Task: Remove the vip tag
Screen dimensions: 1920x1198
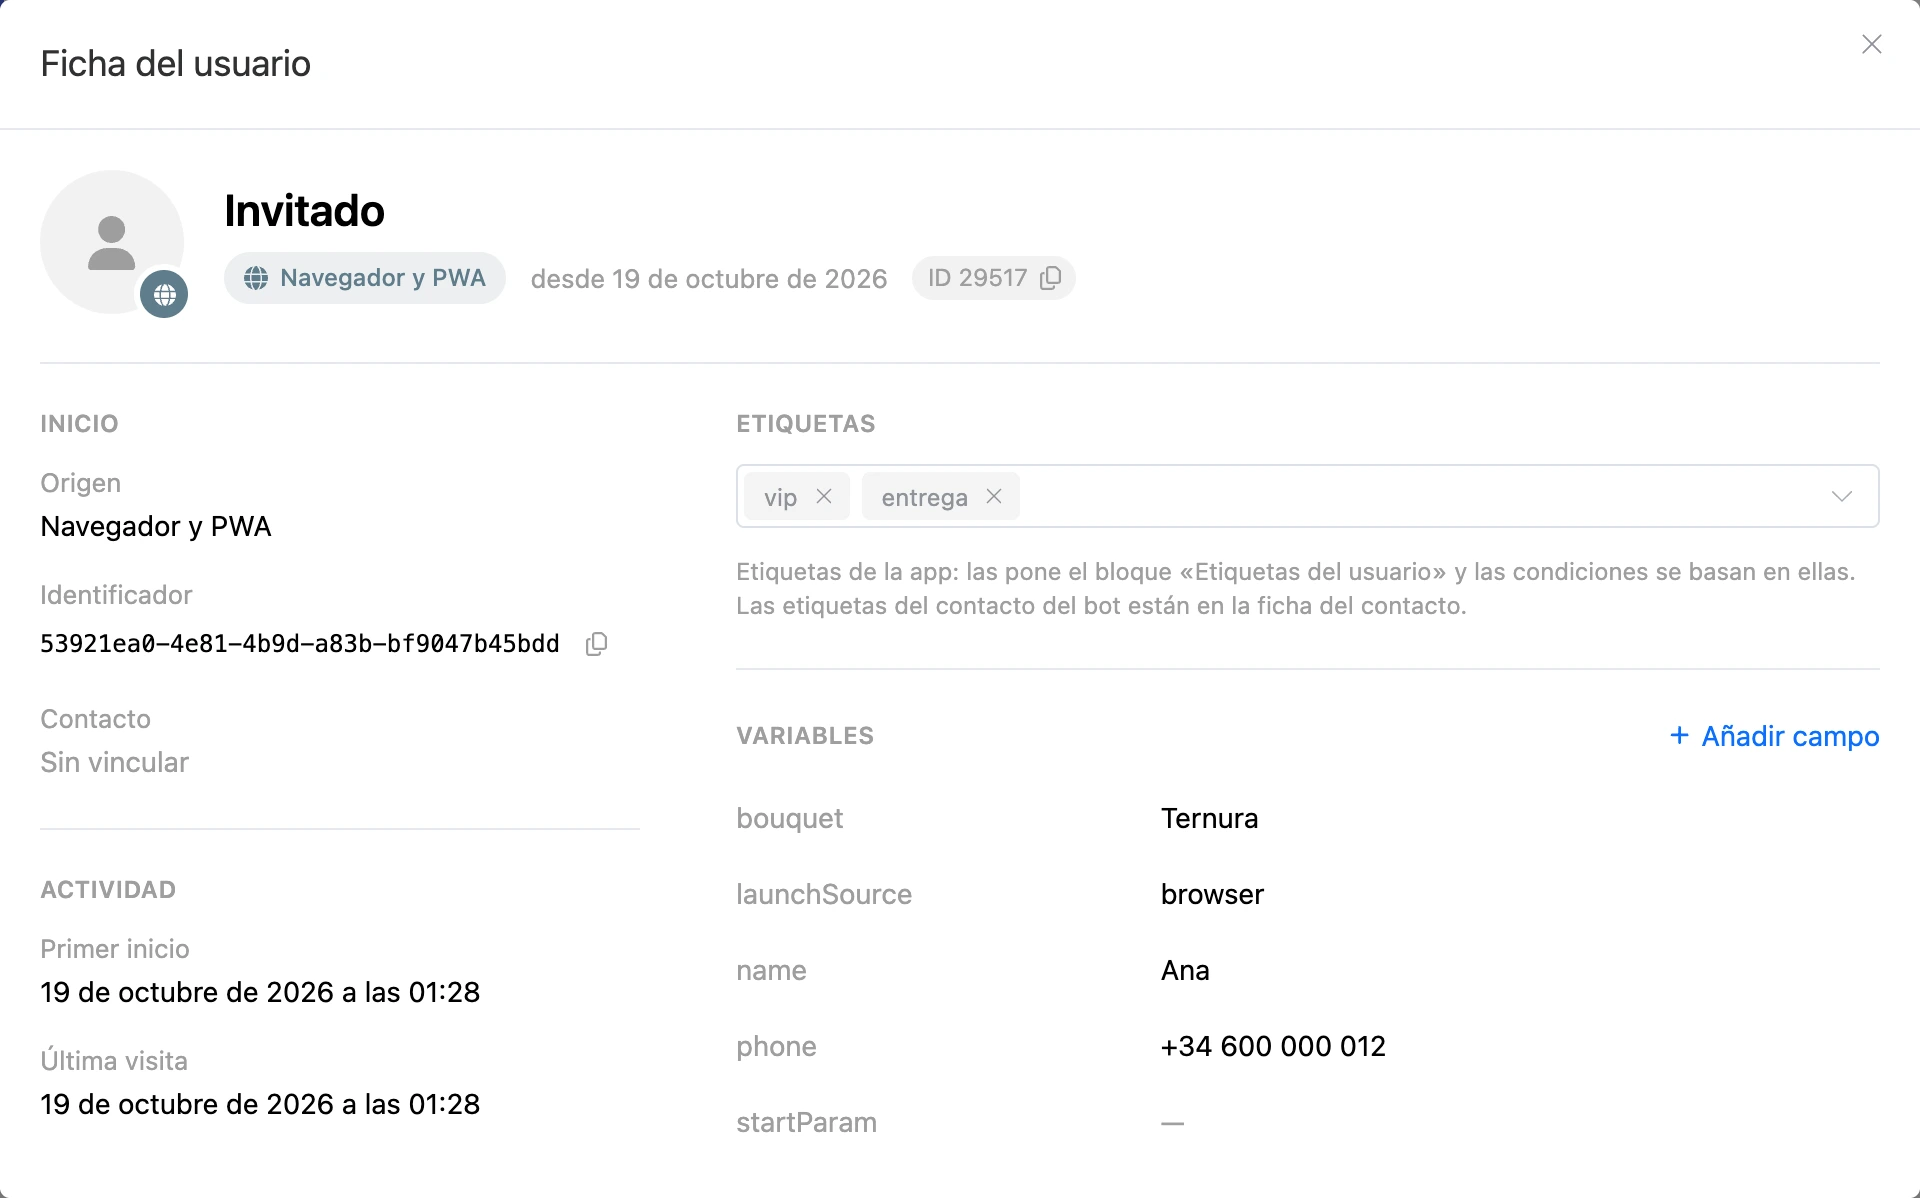Action: [824, 496]
